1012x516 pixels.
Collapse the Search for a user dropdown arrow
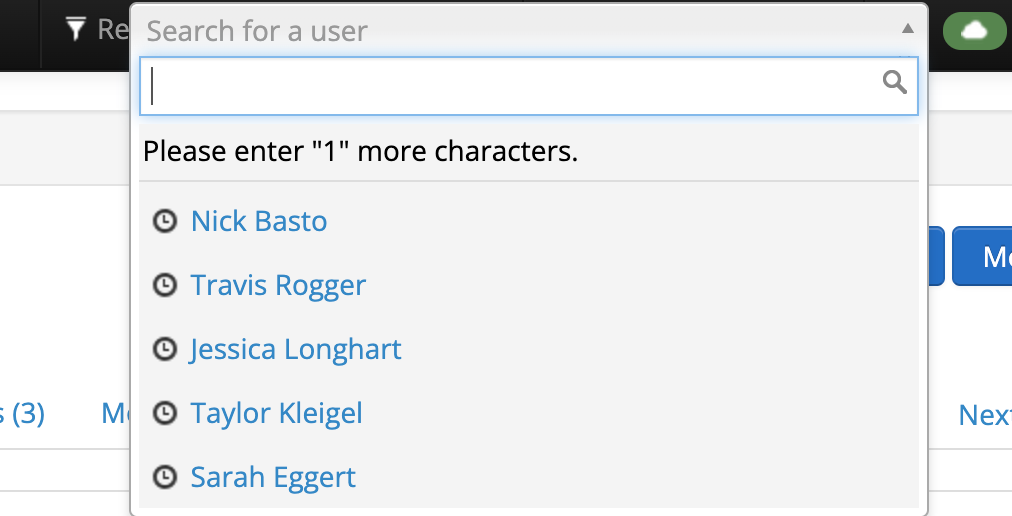click(x=907, y=28)
